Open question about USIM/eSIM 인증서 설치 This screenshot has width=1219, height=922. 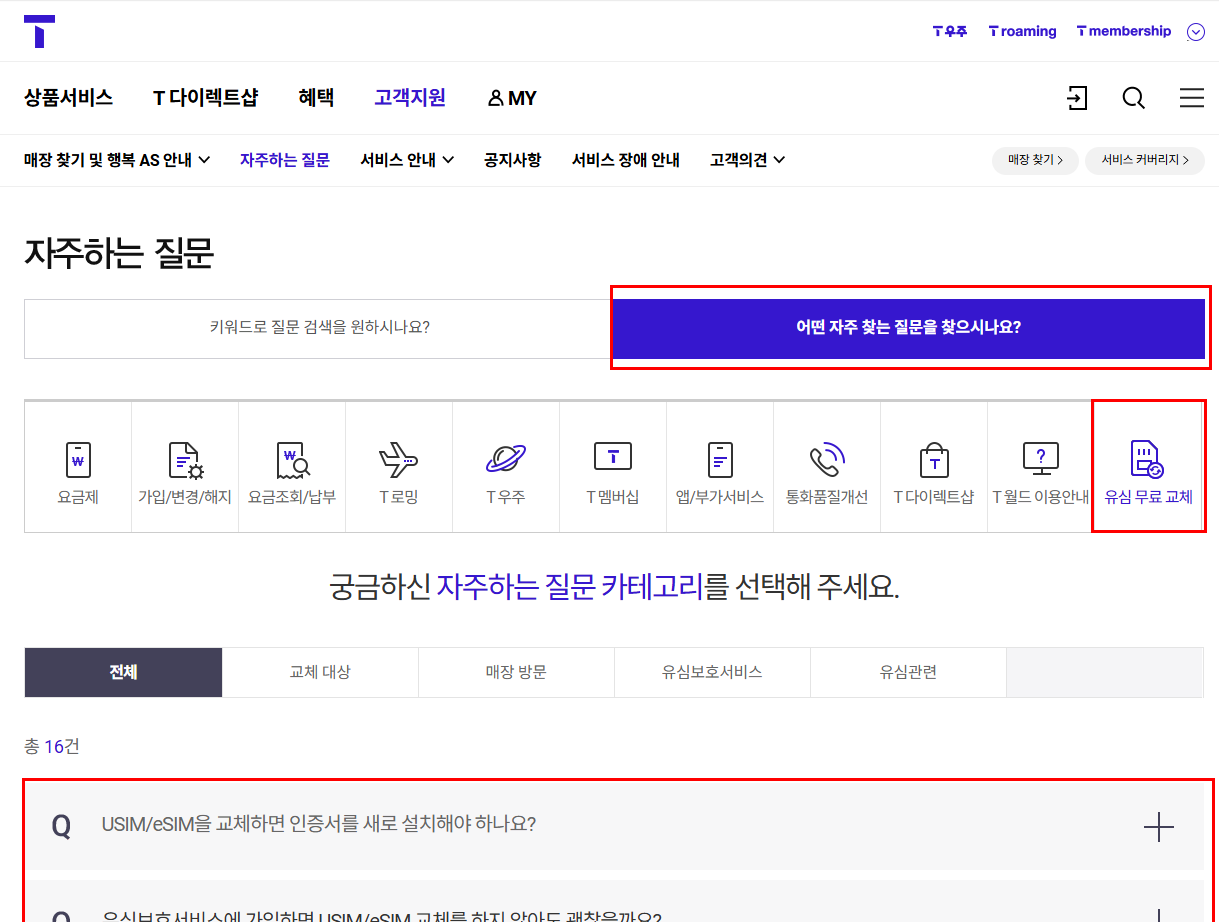(614, 825)
